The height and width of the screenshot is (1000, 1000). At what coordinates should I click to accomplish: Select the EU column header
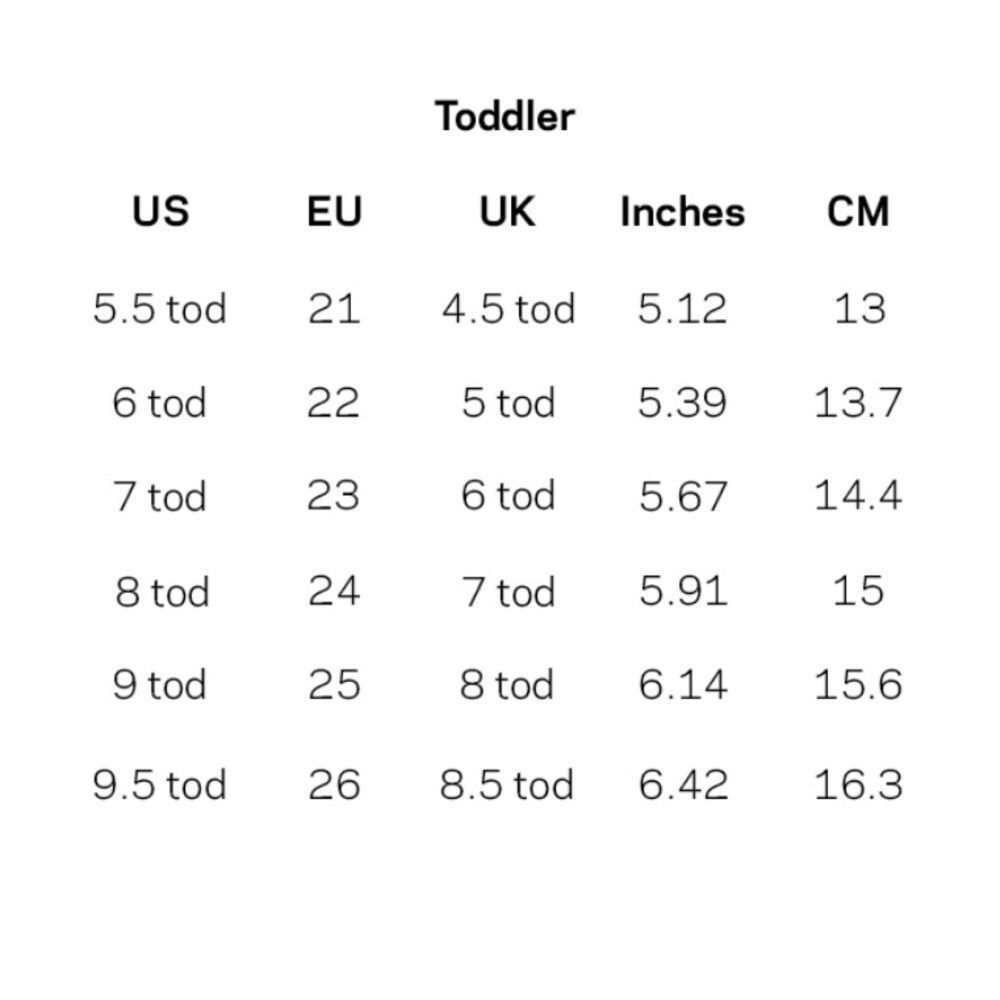point(334,212)
